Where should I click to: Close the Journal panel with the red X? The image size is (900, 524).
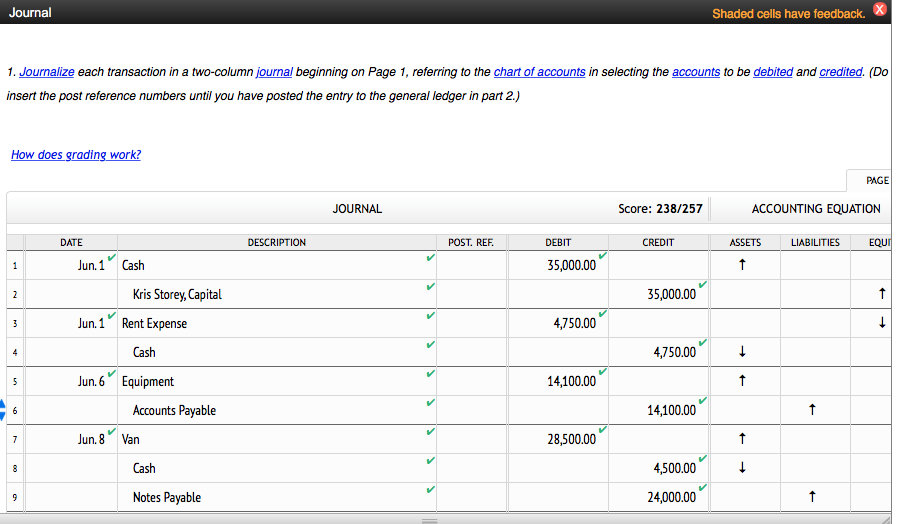point(879,9)
